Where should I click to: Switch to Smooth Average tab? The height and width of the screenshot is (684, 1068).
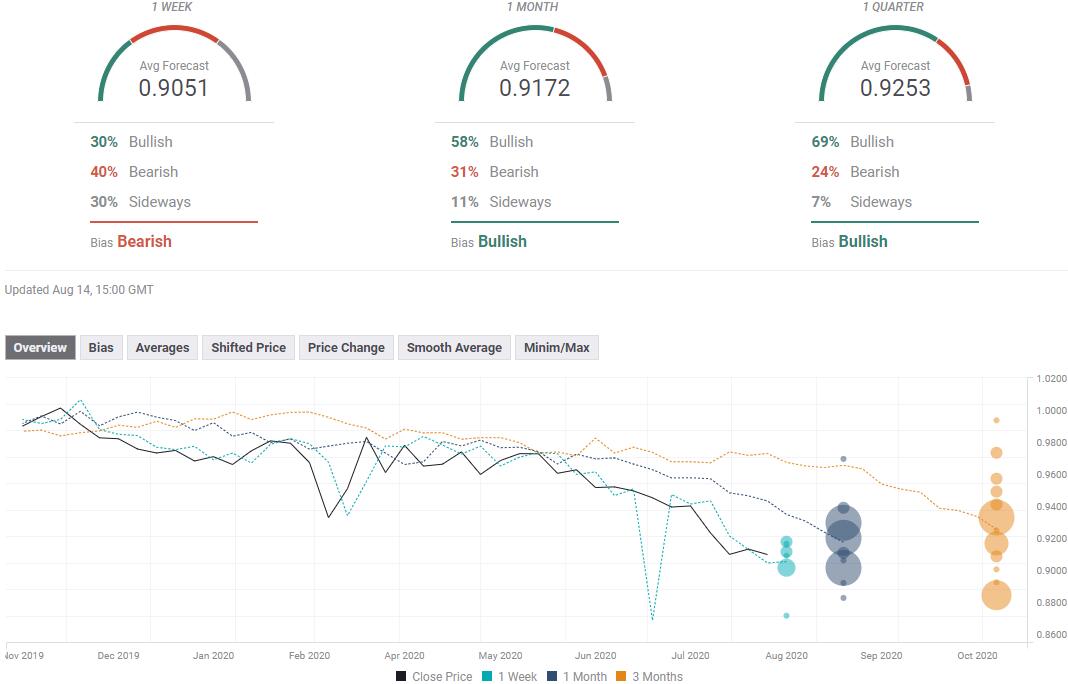(x=454, y=347)
